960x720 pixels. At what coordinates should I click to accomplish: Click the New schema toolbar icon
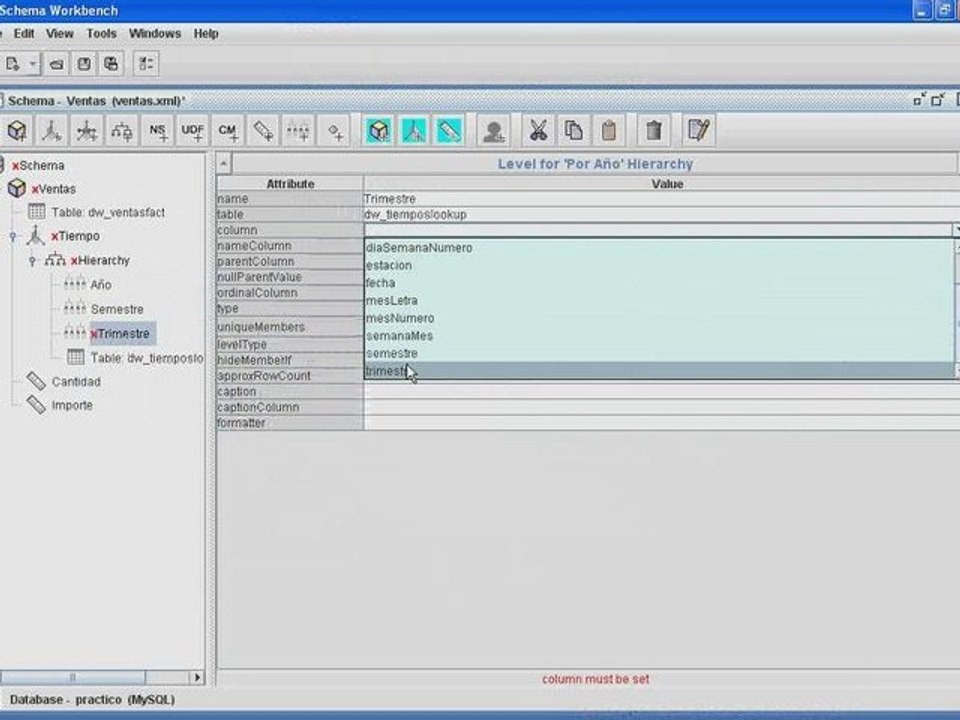pos(13,64)
